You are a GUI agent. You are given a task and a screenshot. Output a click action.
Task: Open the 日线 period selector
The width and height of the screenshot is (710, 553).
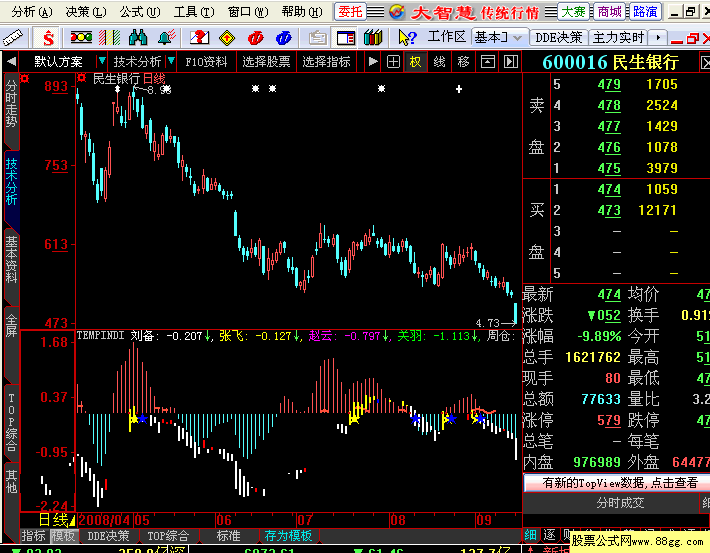click(x=56, y=520)
